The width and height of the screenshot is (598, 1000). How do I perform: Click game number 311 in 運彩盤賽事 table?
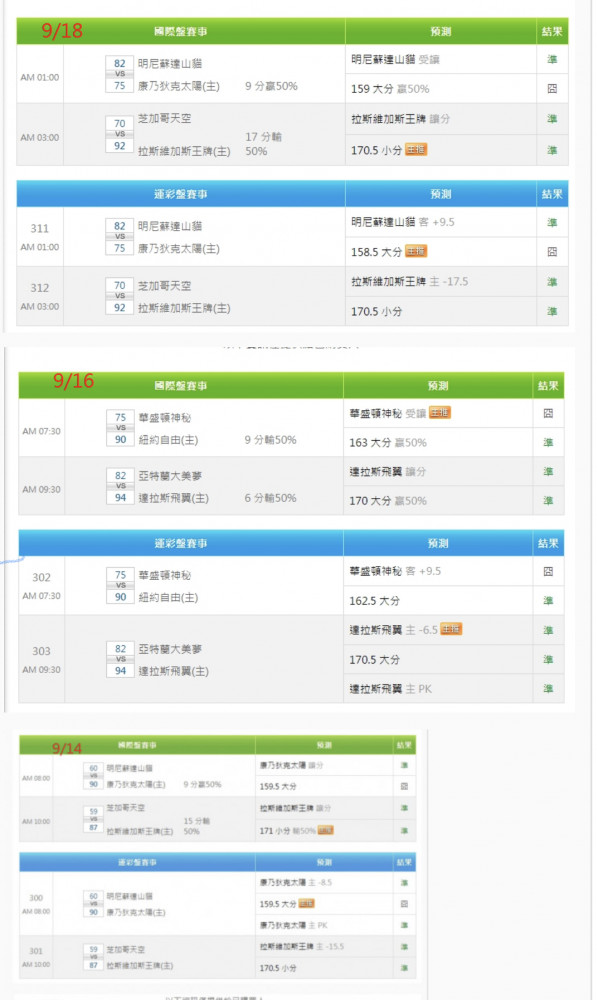(40, 228)
